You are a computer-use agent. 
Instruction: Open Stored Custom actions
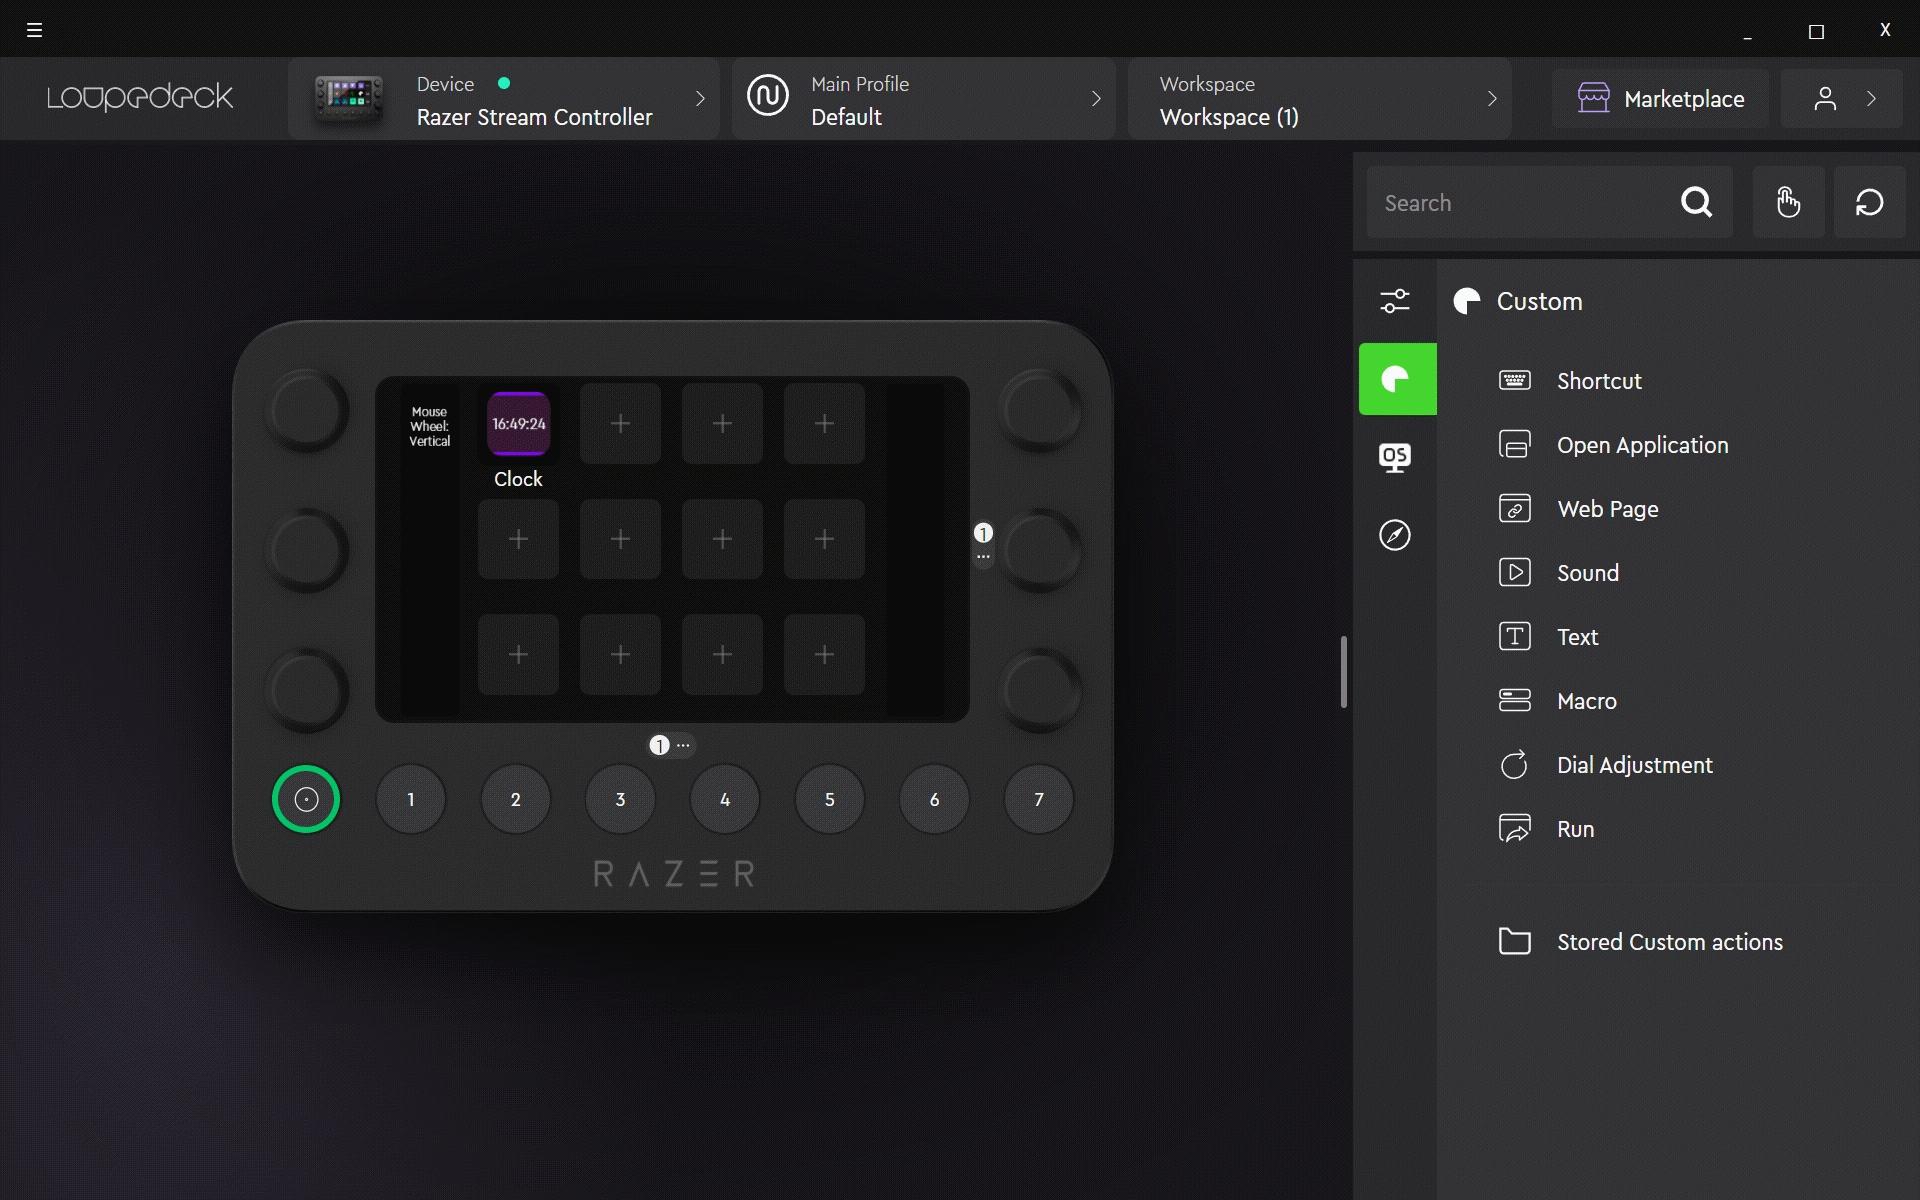click(1670, 942)
